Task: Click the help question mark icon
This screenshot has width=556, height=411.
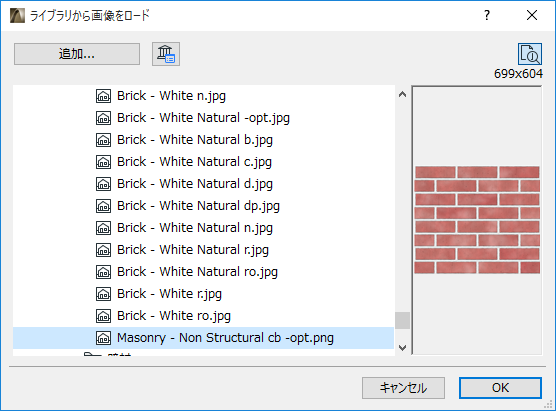Action: [x=487, y=15]
